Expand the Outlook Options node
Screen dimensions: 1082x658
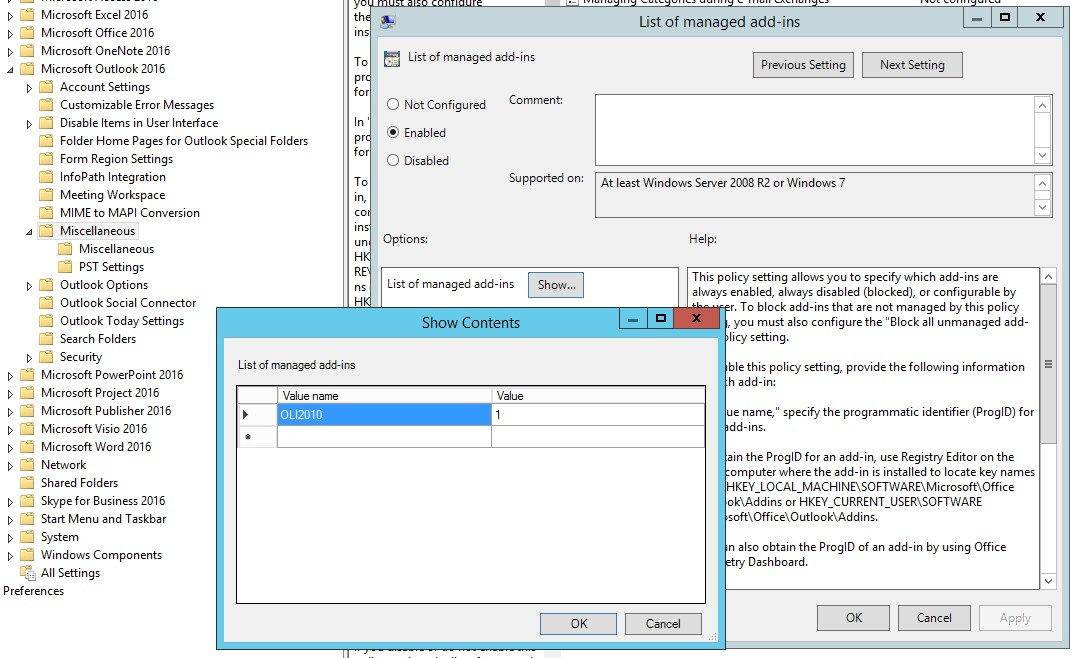tap(29, 286)
